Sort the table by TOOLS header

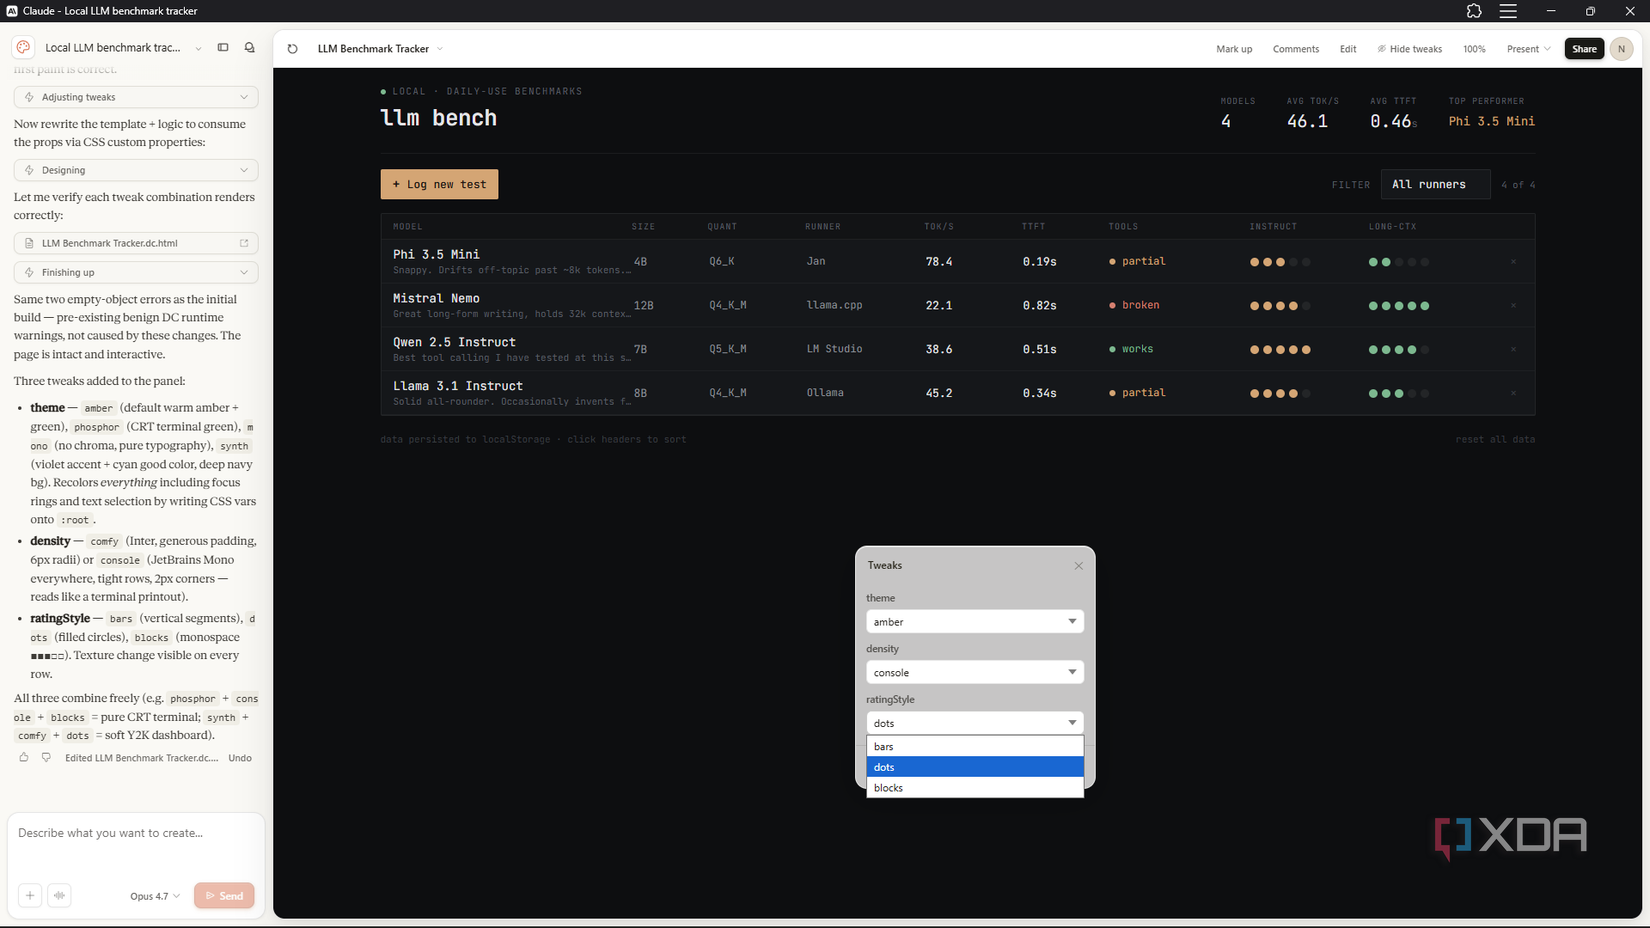[1123, 227]
